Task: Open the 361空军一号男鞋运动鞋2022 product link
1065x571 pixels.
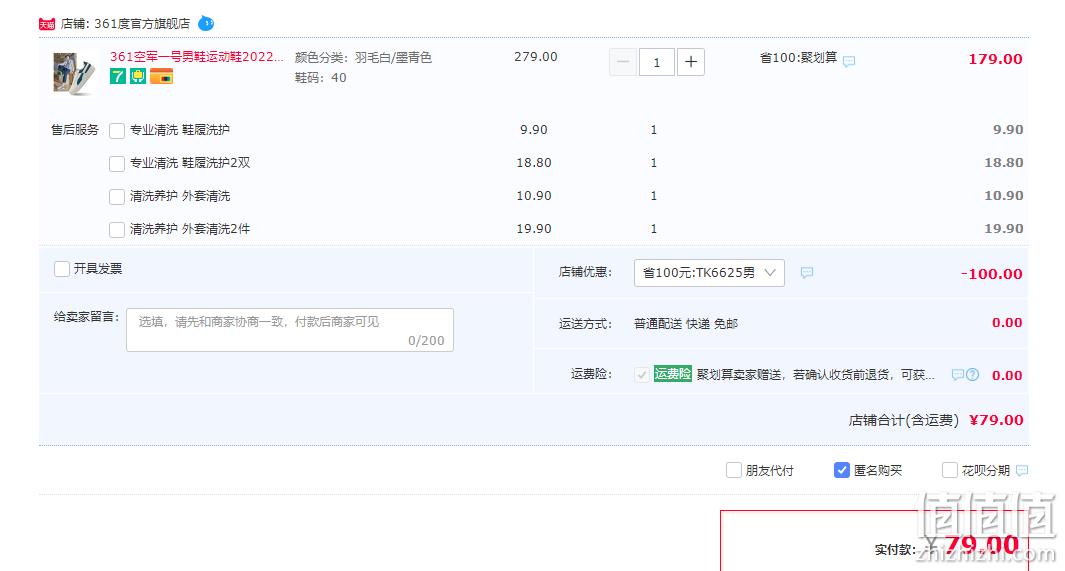Action: coord(197,57)
